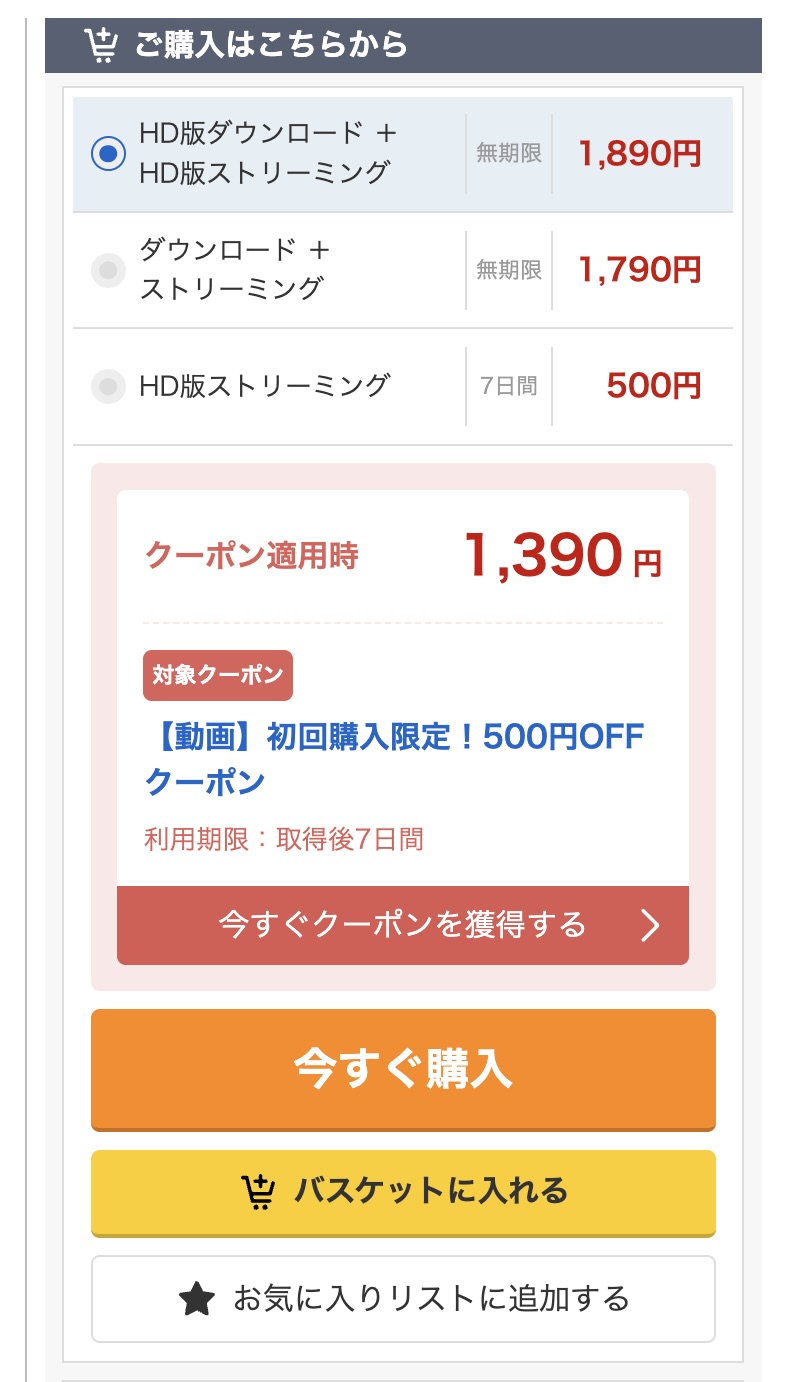Click the 500円 streaming price
This screenshot has height=1382, width=797.
(x=653, y=385)
